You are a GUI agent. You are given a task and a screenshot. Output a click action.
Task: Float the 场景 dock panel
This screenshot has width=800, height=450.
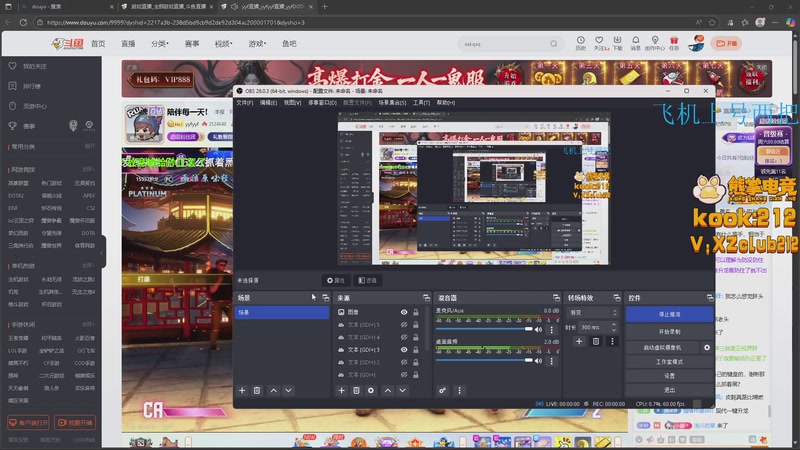326,298
